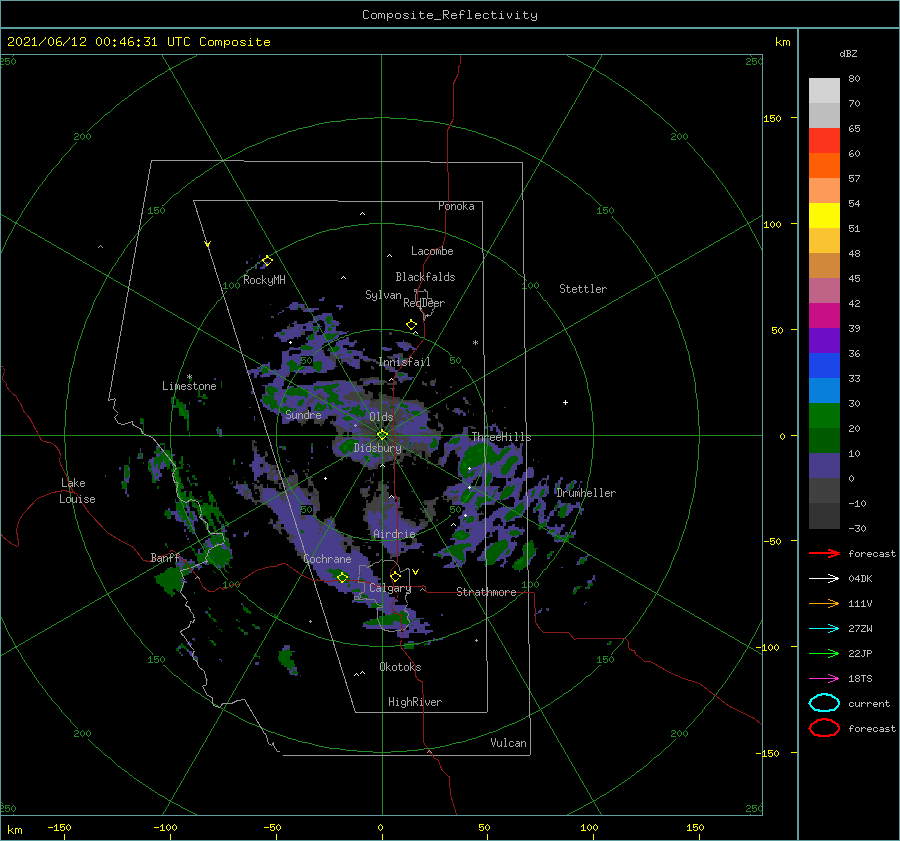Click the Blackfalds city label
Viewport: 900px width, 841px height.
[x=425, y=277]
